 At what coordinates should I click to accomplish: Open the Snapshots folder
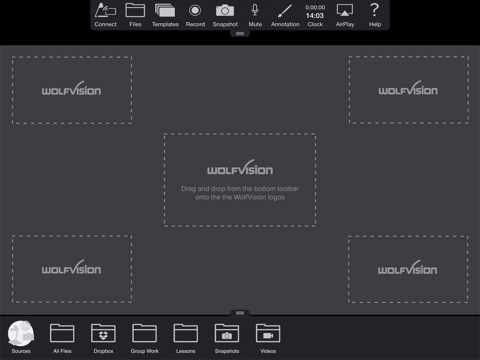[x=227, y=338]
